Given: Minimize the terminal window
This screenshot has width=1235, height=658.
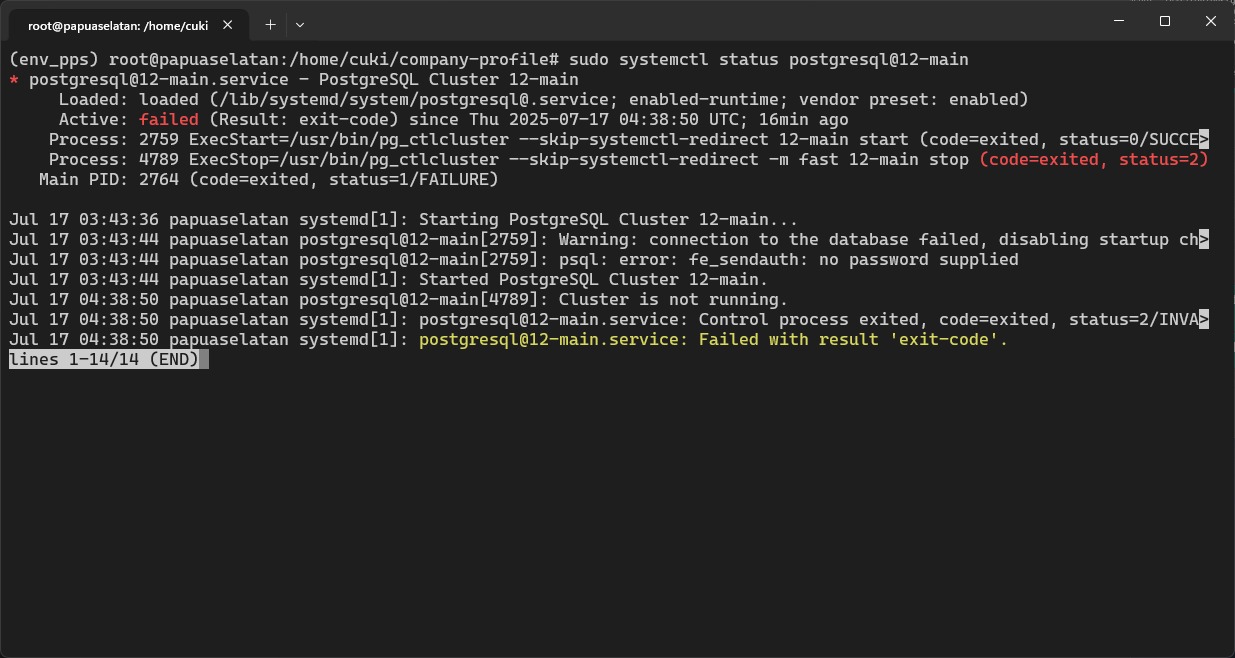Looking at the screenshot, I should click(1119, 21).
